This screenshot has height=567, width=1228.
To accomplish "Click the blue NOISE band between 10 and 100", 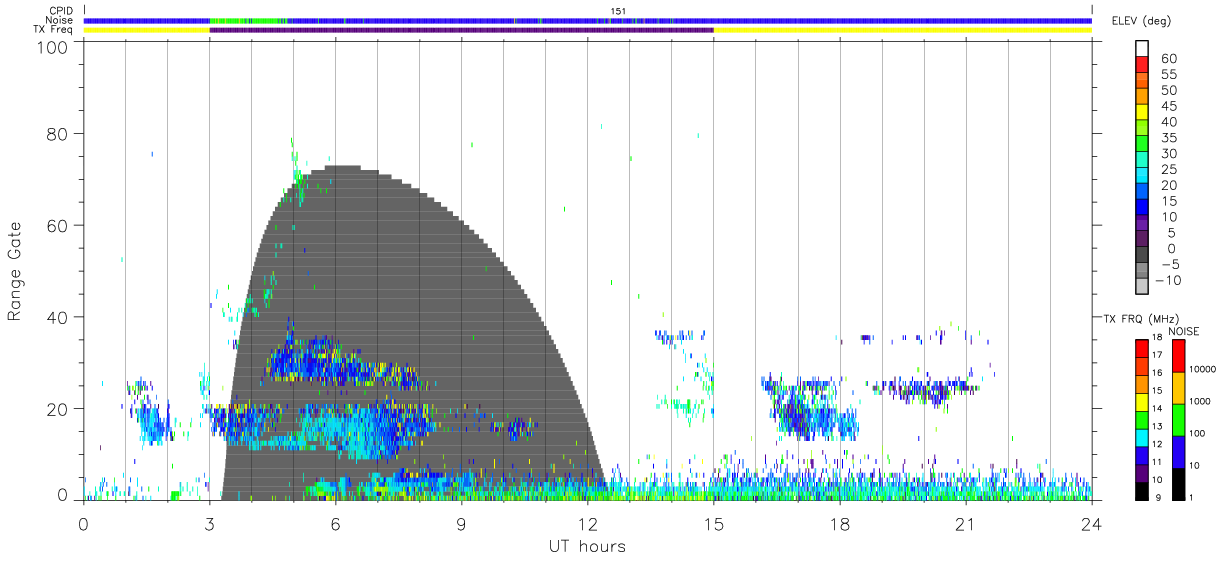I will tap(1178, 451).
